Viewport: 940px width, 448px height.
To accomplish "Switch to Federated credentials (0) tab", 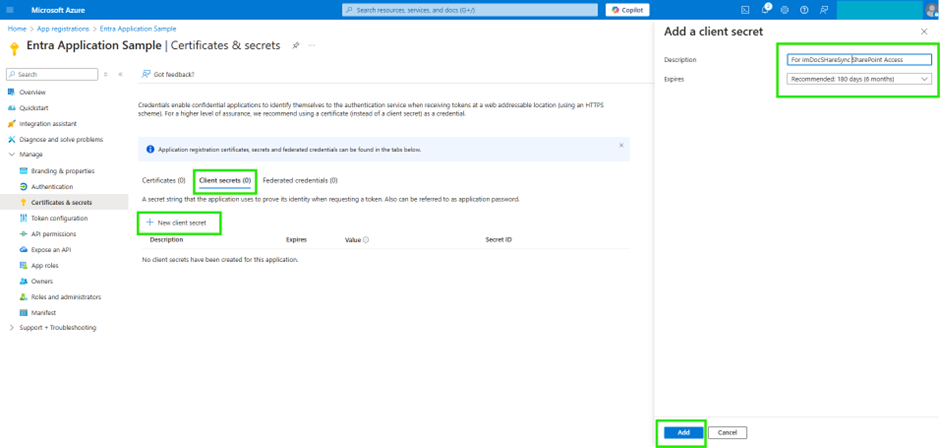I will (300, 180).
